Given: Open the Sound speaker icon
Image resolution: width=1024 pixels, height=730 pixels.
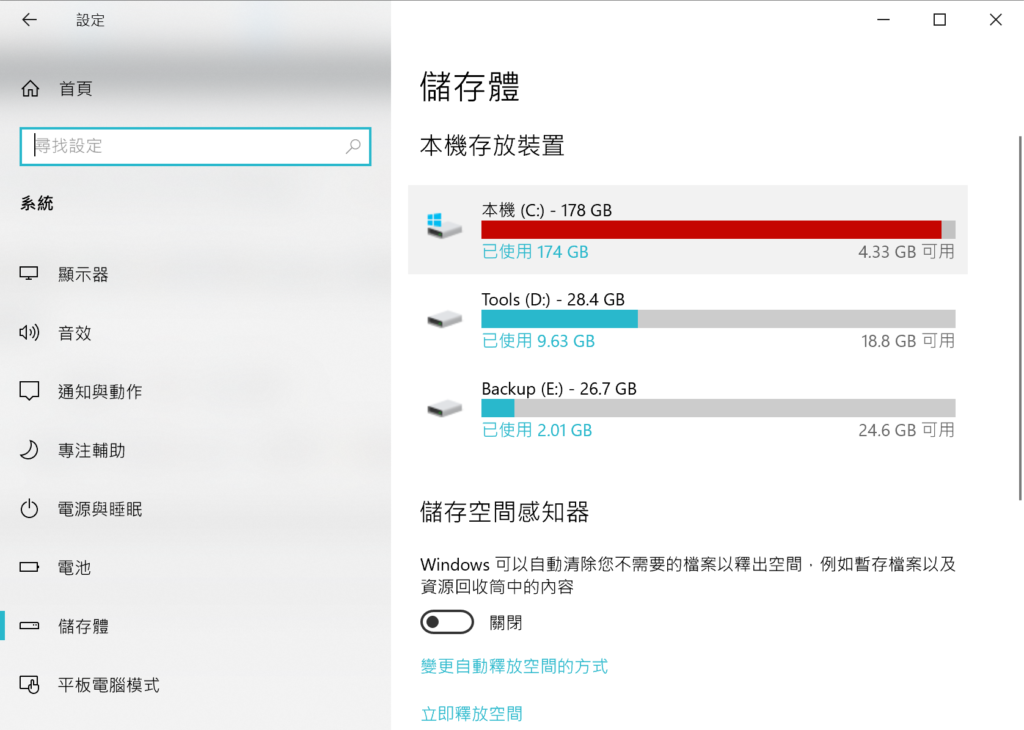Looking at the screenshot, I should click(x=29, y=332).
